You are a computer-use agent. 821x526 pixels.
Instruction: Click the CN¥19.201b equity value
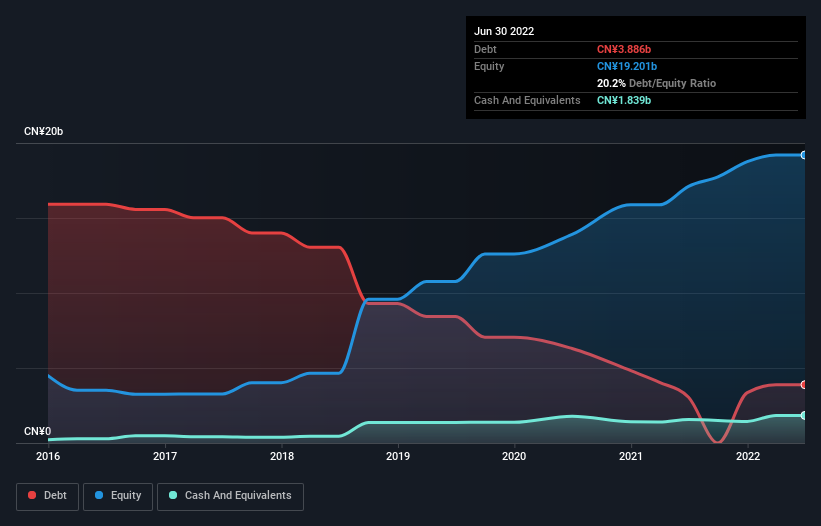click(627, 66)
